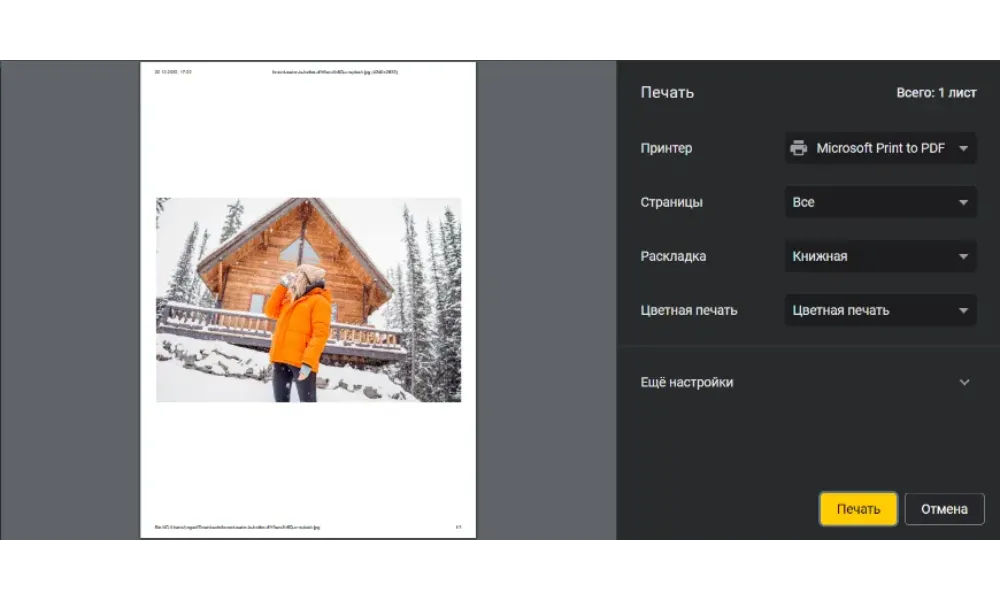
Task: Click the date and time in the preview header
Action: pos(173,72)
